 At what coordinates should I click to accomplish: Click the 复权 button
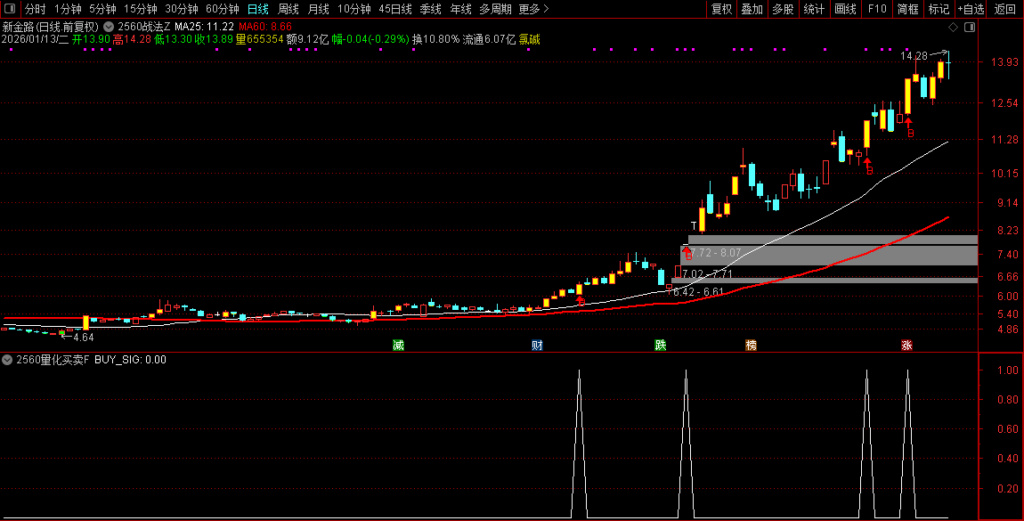(720, 9)
